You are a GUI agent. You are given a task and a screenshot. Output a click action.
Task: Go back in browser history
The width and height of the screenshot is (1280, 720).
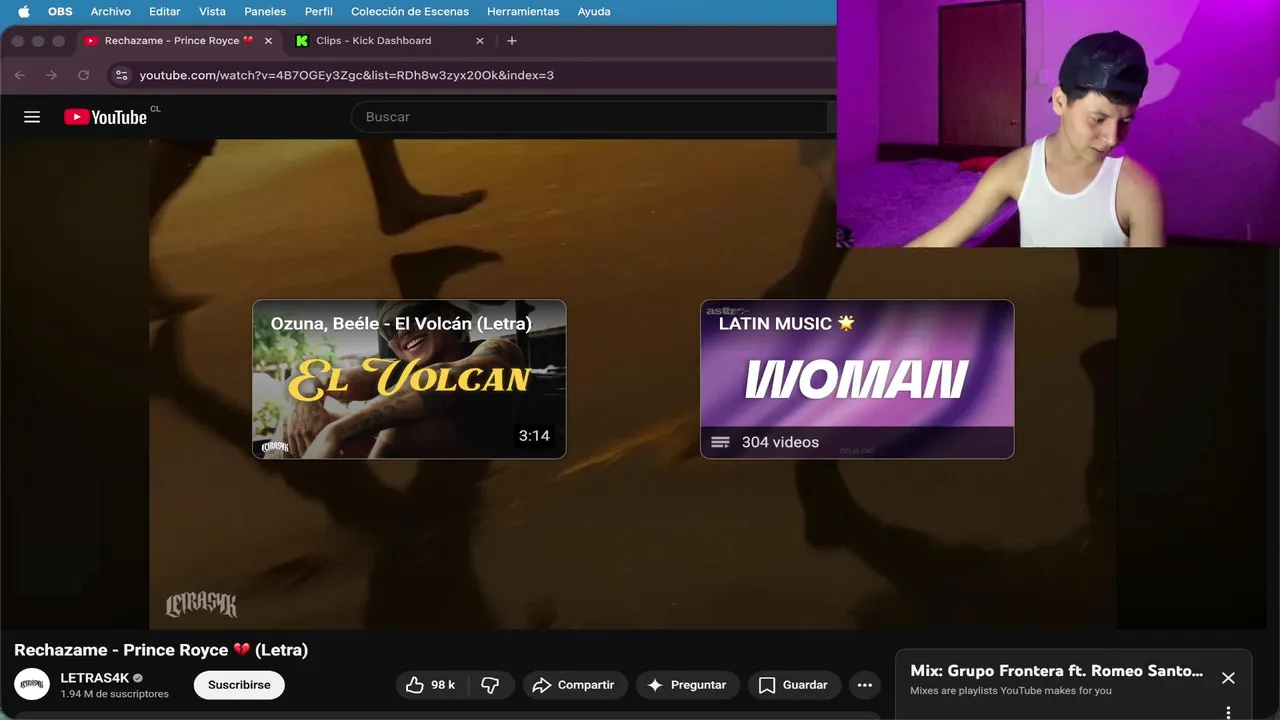[20, 75]
